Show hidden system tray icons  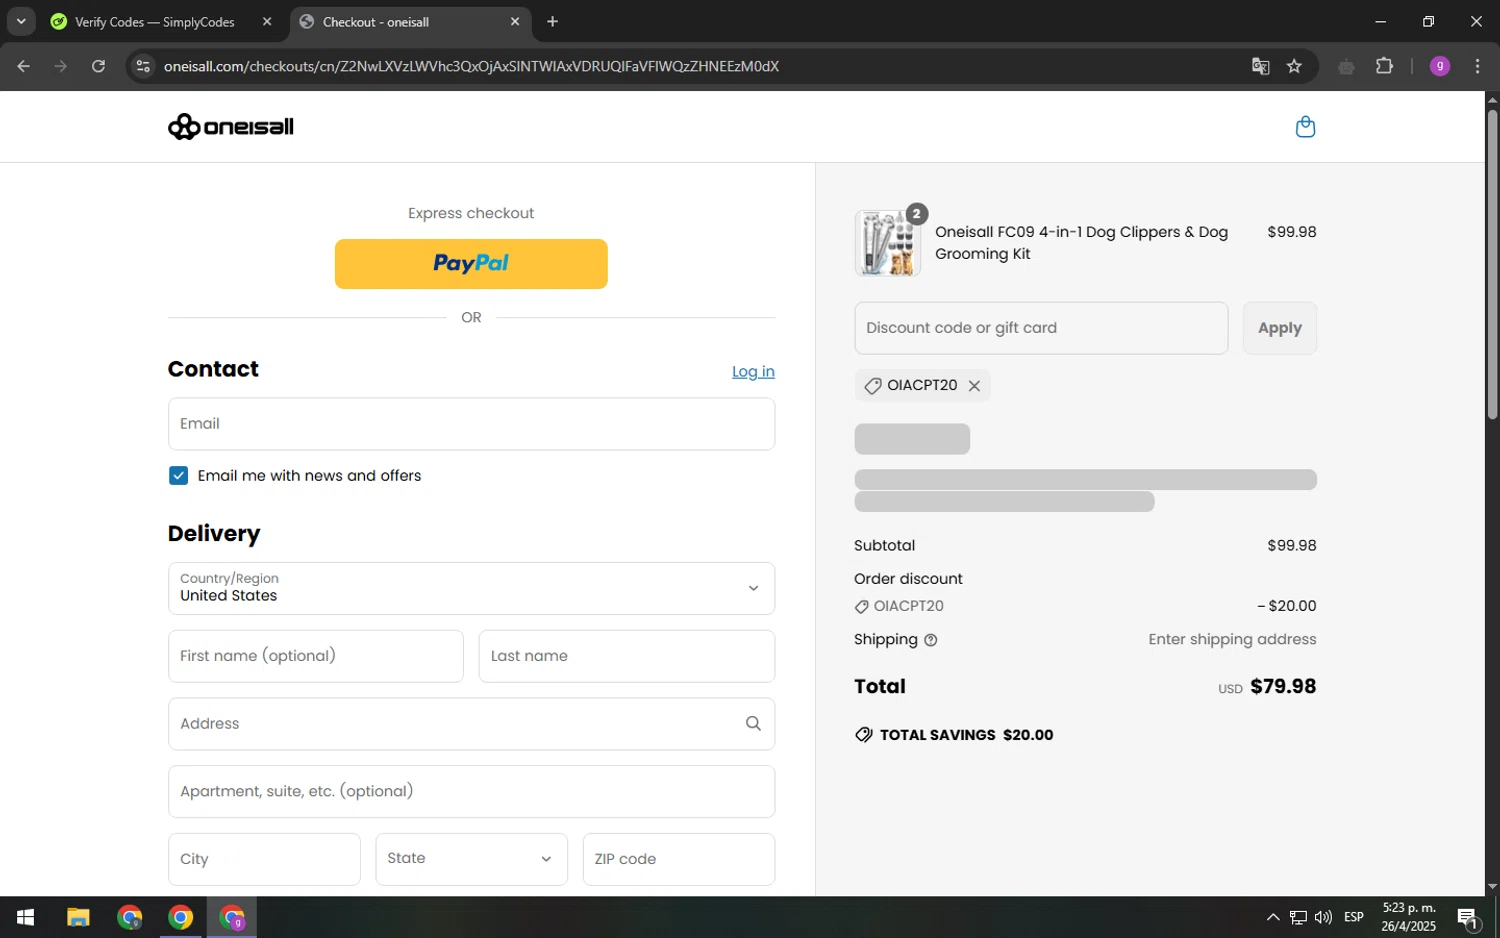pos(1272,917)
